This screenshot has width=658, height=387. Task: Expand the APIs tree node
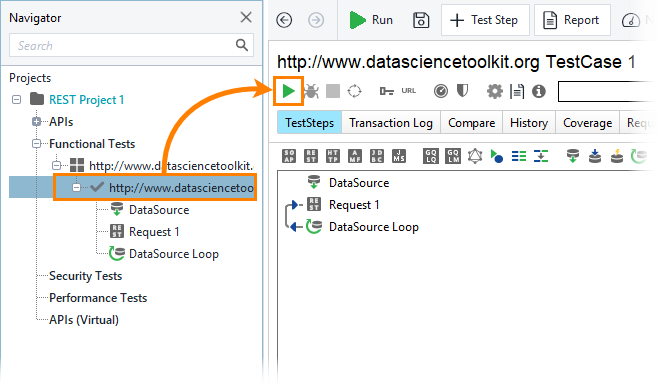point(37,122)
